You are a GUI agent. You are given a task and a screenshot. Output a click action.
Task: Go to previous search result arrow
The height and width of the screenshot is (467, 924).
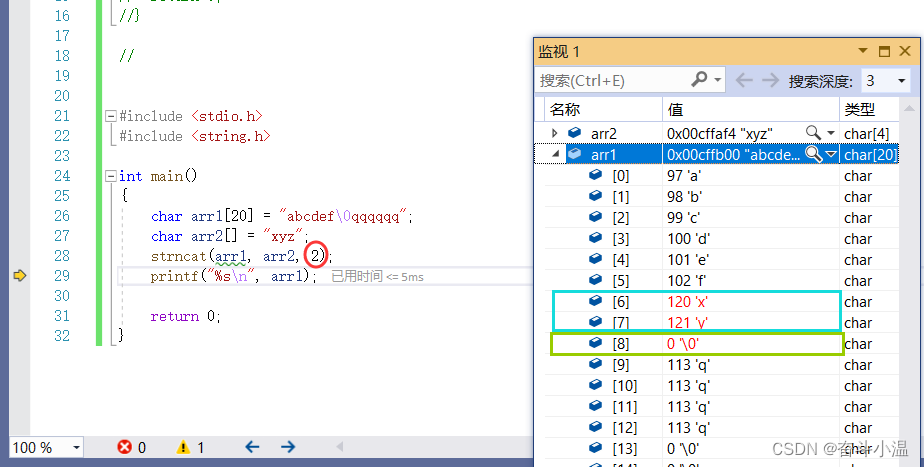[744, 80]
